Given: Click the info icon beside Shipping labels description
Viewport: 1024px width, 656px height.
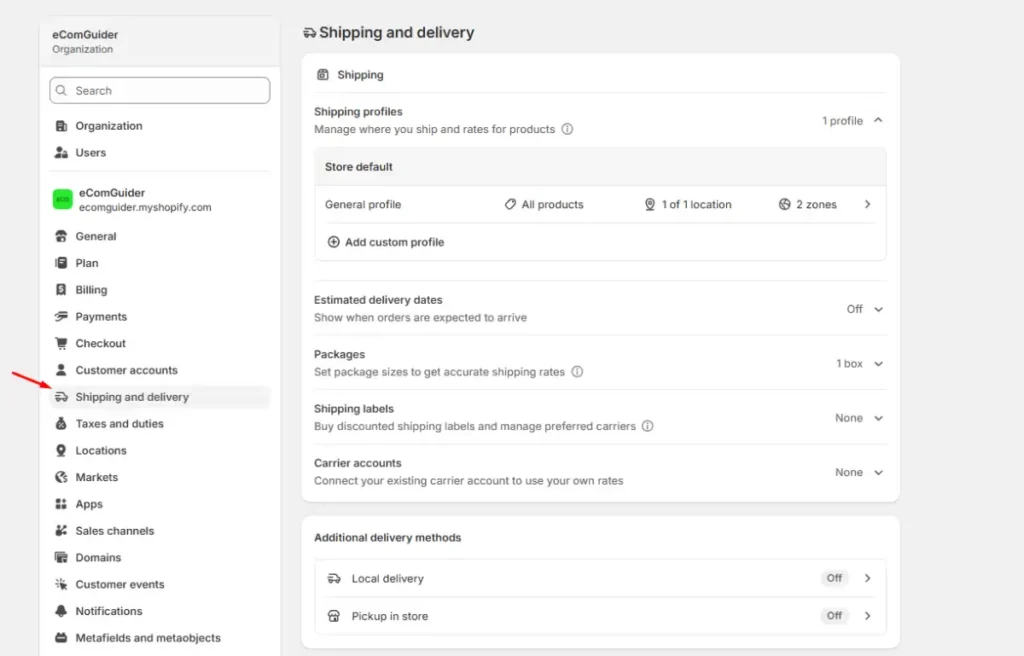Looking at the screenshot, I should click(x=647, y=425).
